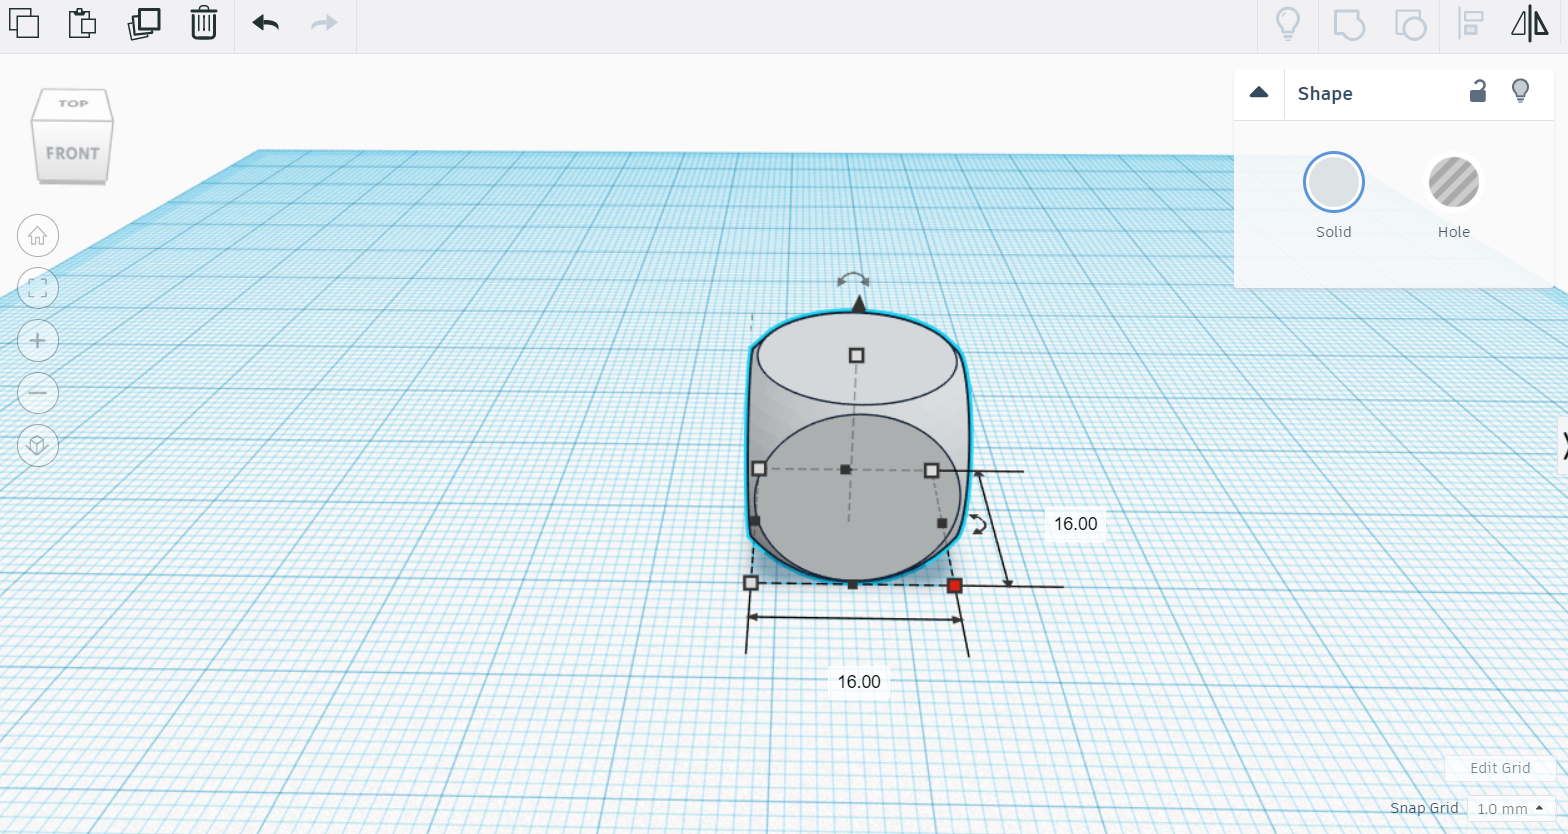
Task: Expand the collapsed shapes panel at the right edge
Action: 1563,444
